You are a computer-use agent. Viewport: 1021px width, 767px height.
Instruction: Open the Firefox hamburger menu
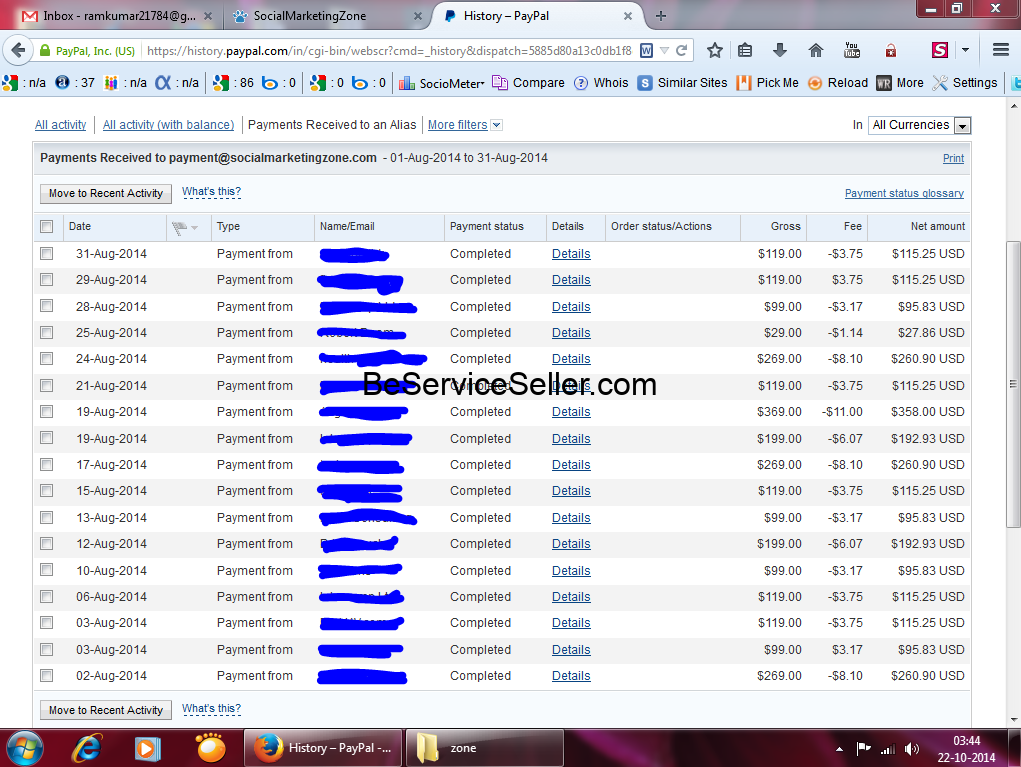1001,50
